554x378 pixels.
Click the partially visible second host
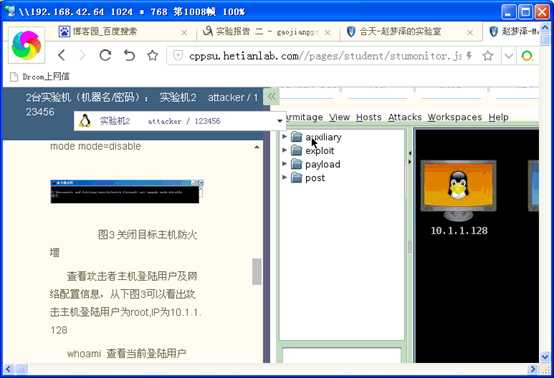tap(534, 186)
